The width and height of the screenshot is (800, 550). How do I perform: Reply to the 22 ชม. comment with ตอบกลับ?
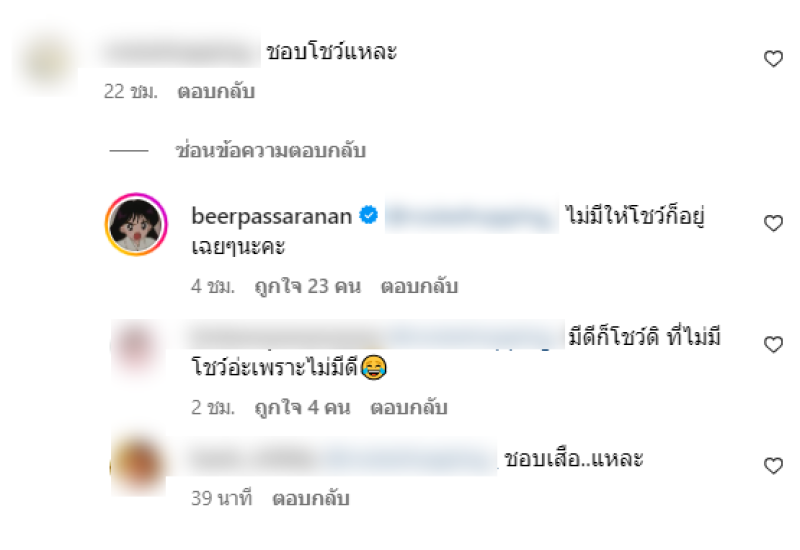[x=216, y=92]
